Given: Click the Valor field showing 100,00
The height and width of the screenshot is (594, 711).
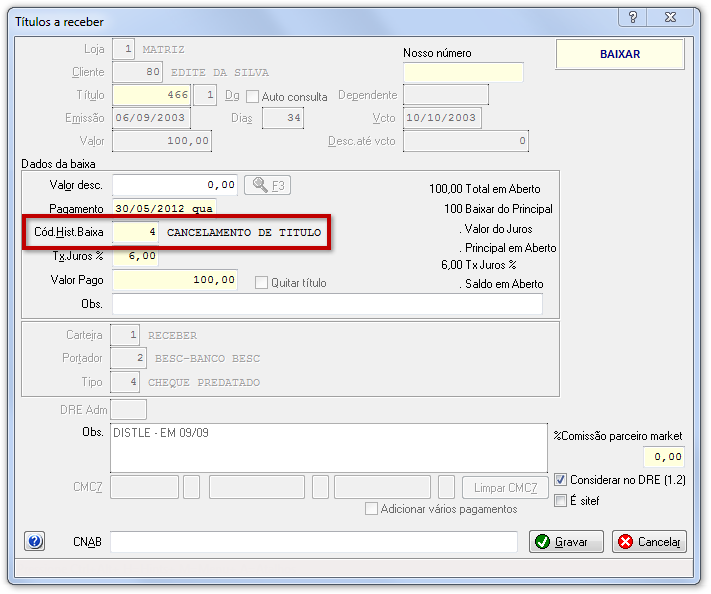Looking at the screenshot, I should [x=162, y=141].
